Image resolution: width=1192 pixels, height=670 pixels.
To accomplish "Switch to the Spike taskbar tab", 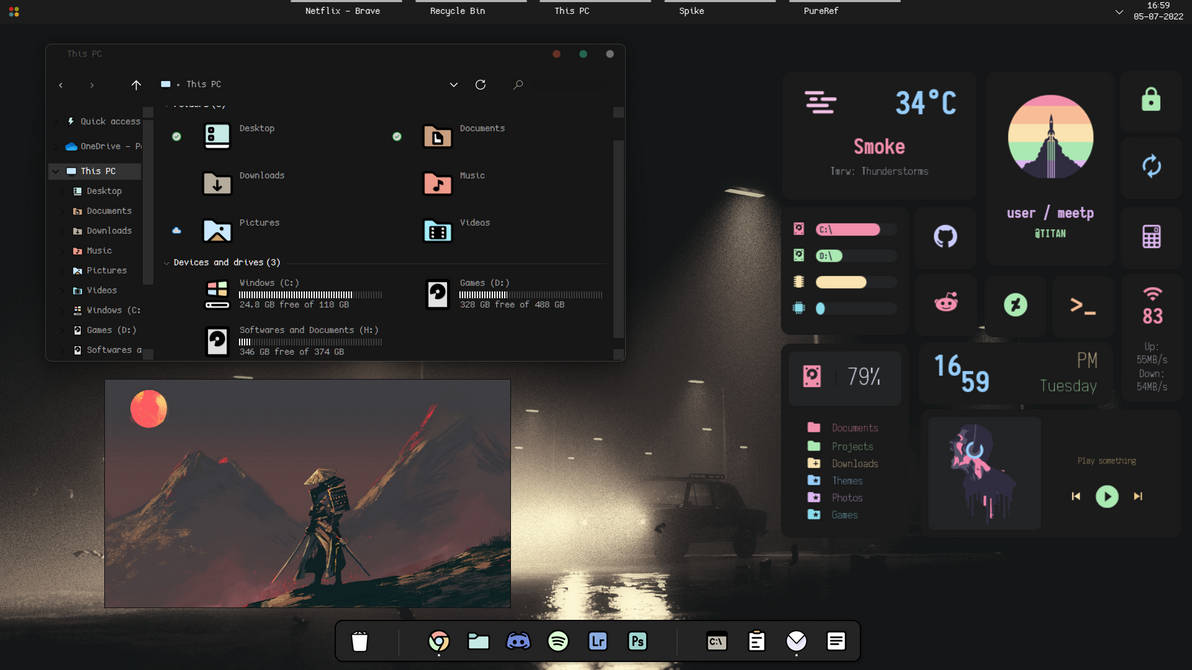I will [690, 11].
